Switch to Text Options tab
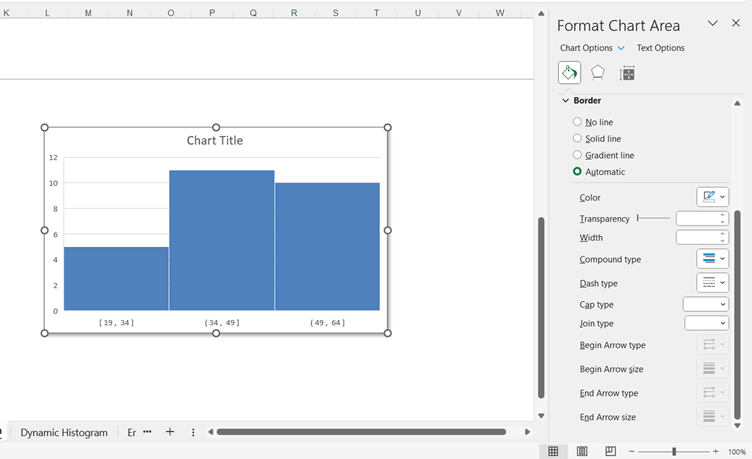 [660, 48]
